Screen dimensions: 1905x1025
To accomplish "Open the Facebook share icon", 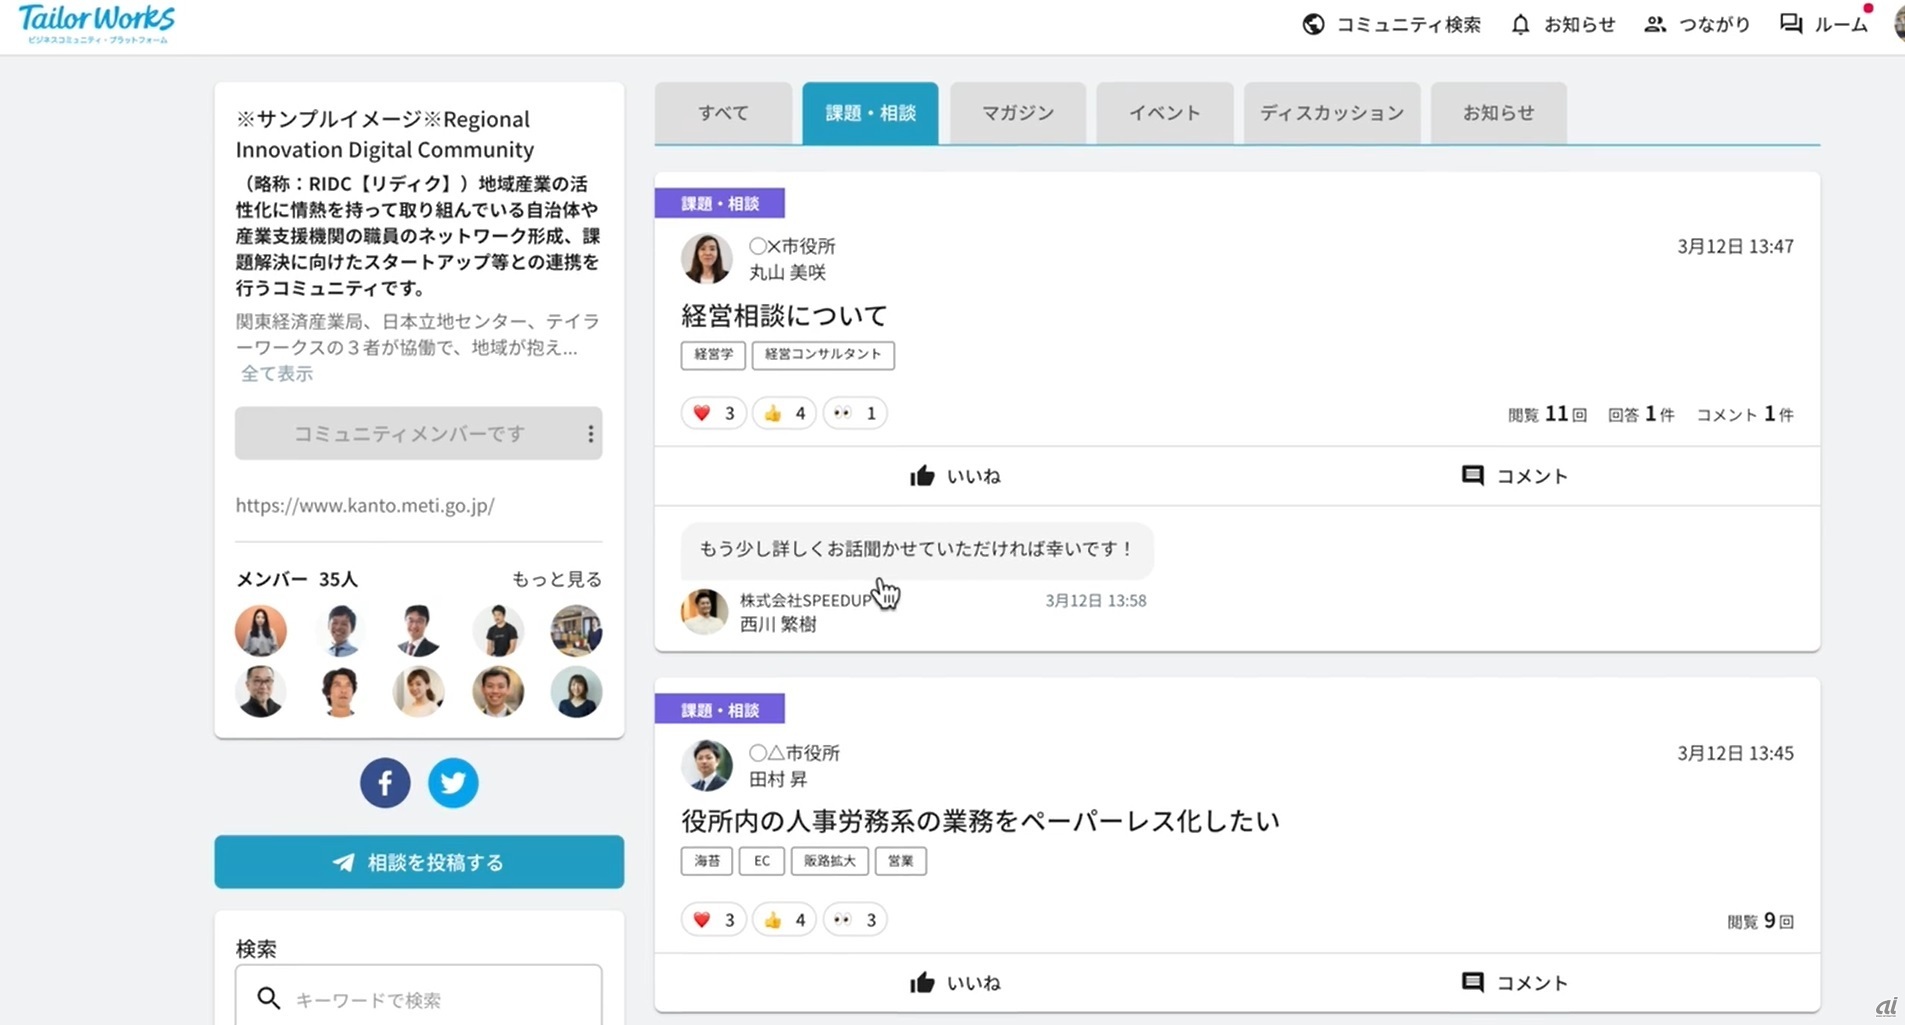I will 385,783.
